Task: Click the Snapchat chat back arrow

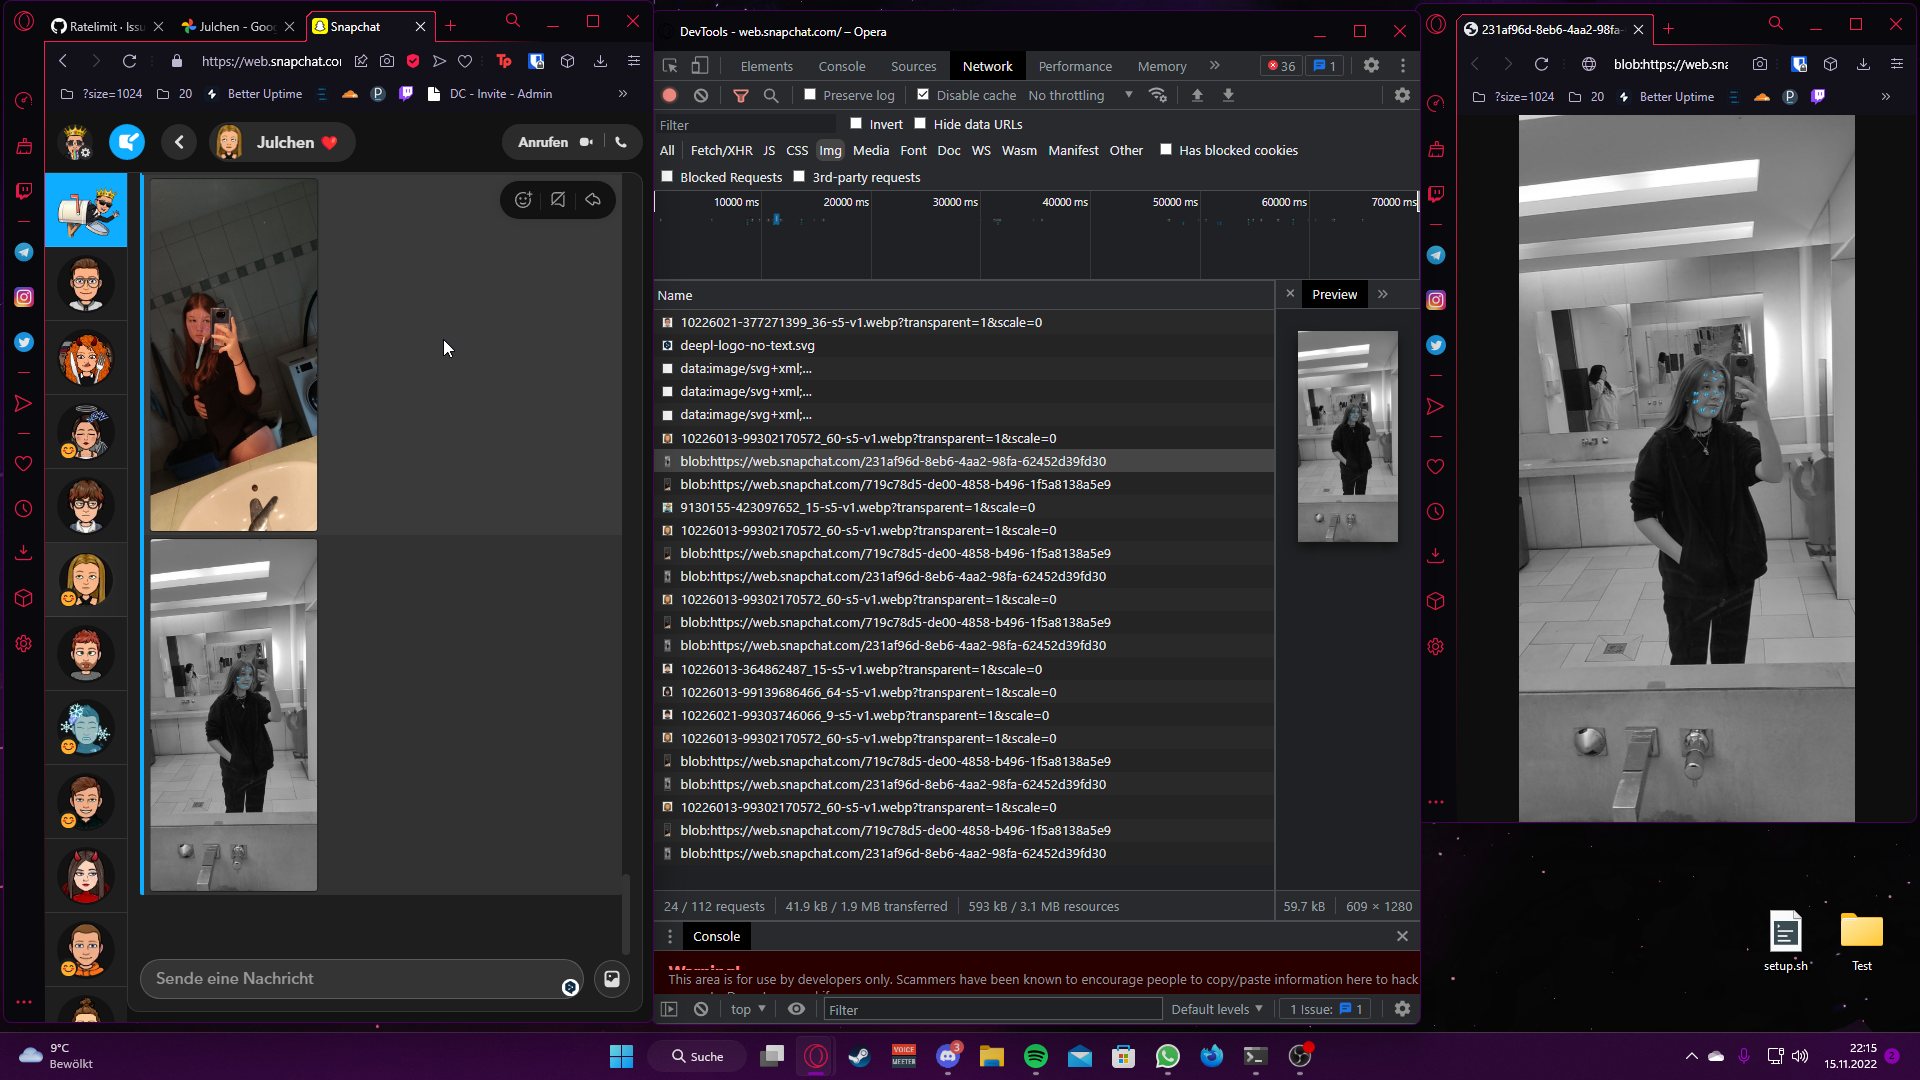Action: click(x=179, y=142)
